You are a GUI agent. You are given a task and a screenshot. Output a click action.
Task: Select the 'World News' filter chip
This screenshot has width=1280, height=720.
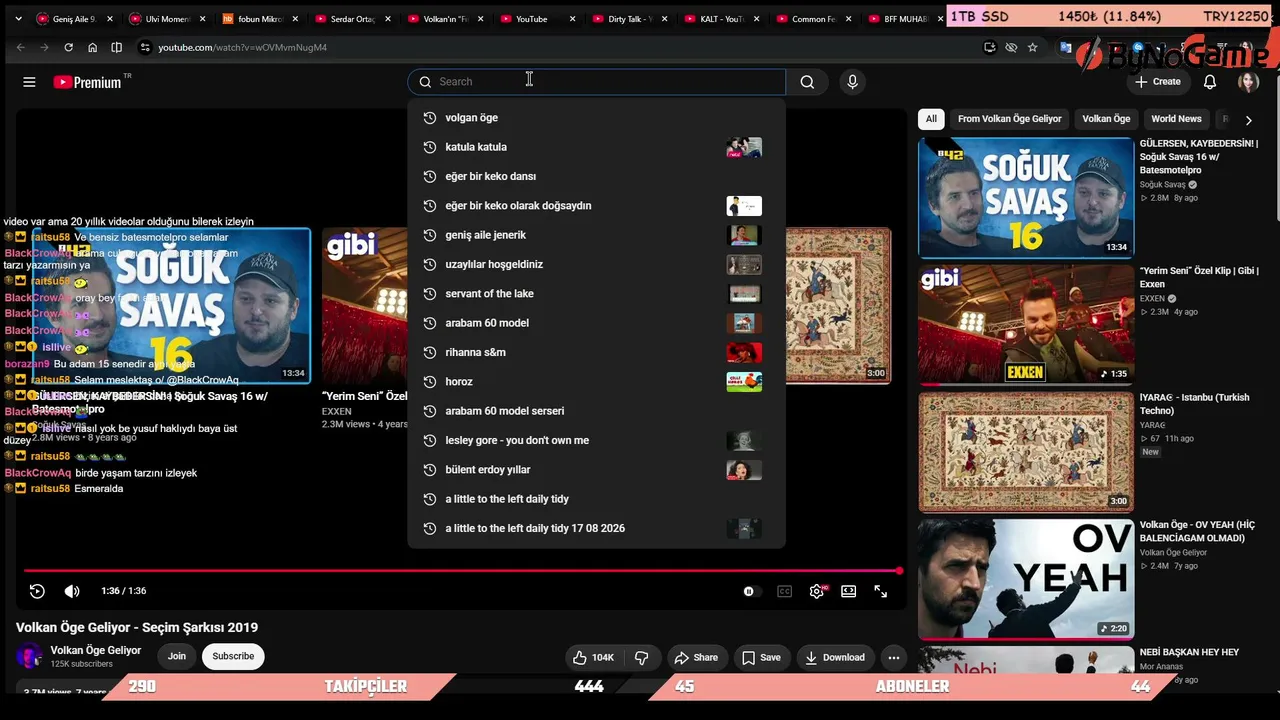(1176, 119)
